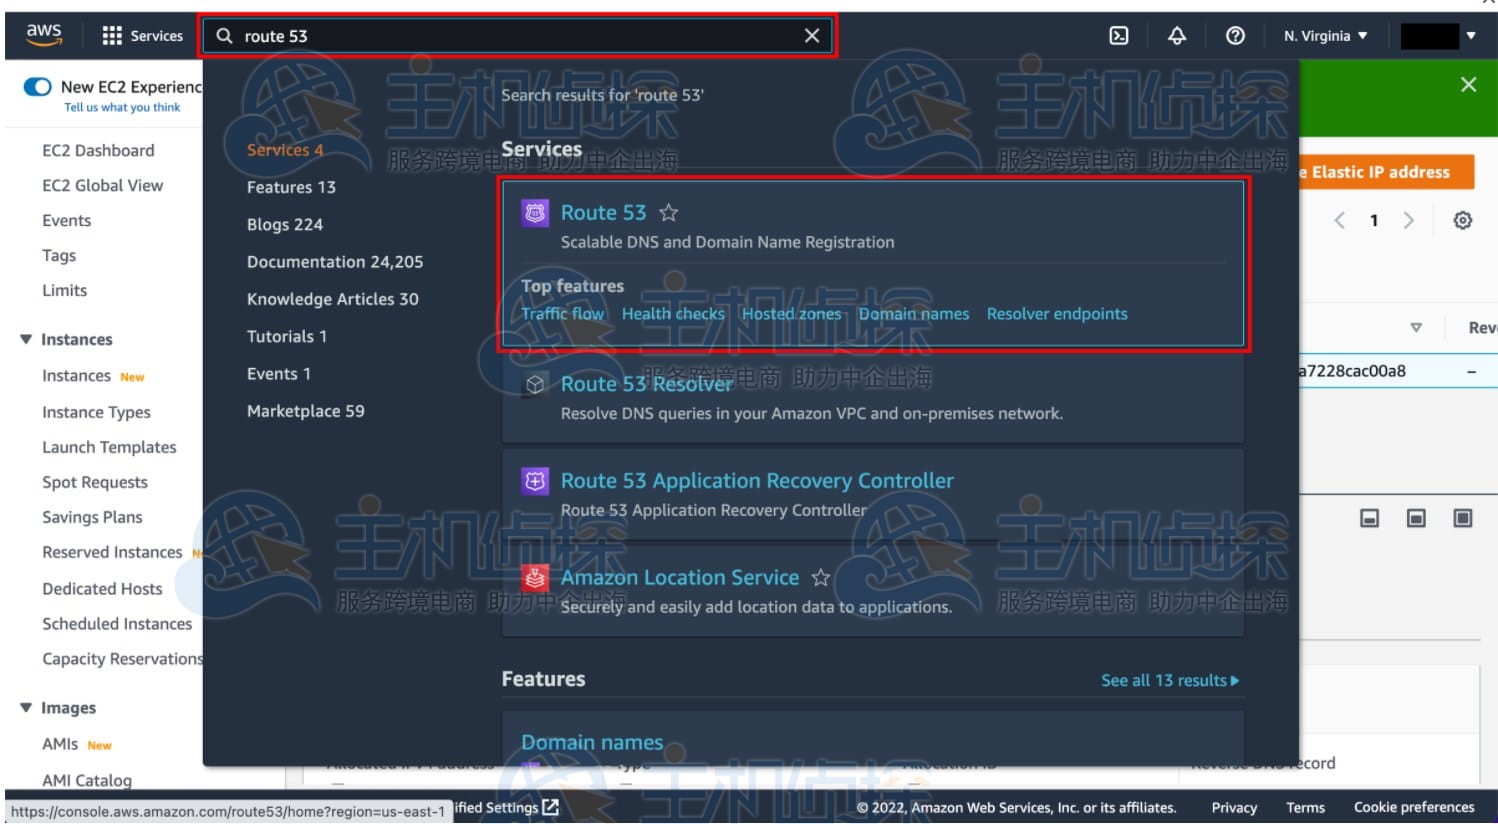This screenshot has height=824, width=1498.
Task: Open the Route 53 service result
Action: [603, 212]
